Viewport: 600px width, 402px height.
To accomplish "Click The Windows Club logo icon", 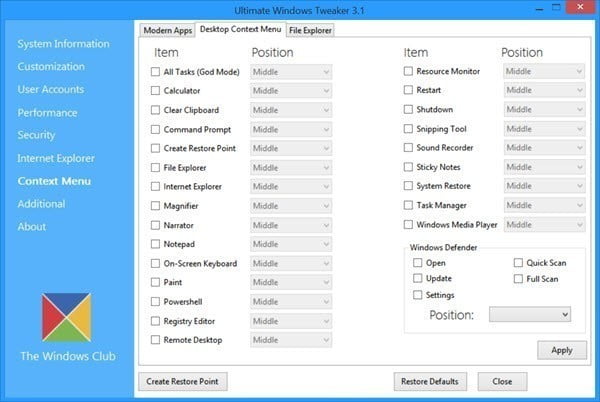I will coord(68,318).
